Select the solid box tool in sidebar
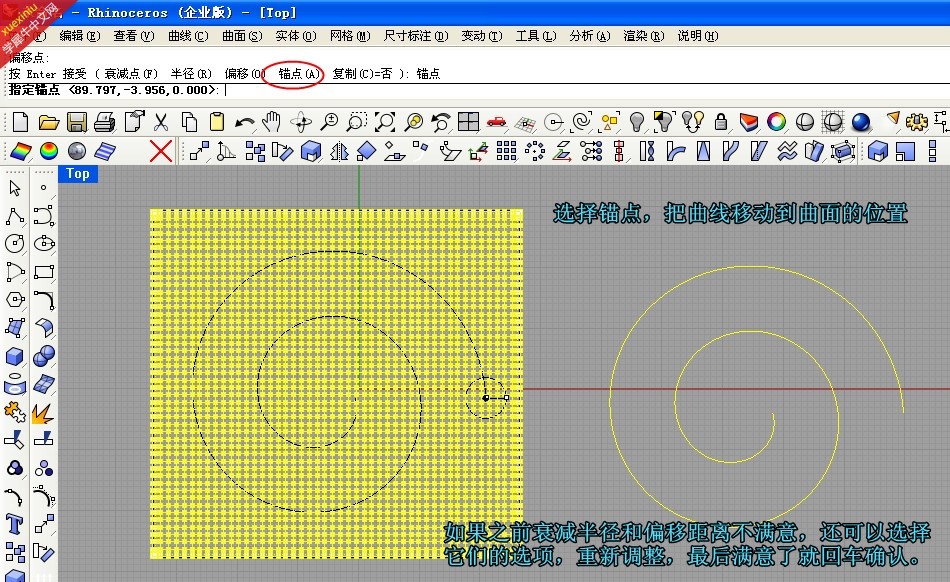 click(15, 355)
